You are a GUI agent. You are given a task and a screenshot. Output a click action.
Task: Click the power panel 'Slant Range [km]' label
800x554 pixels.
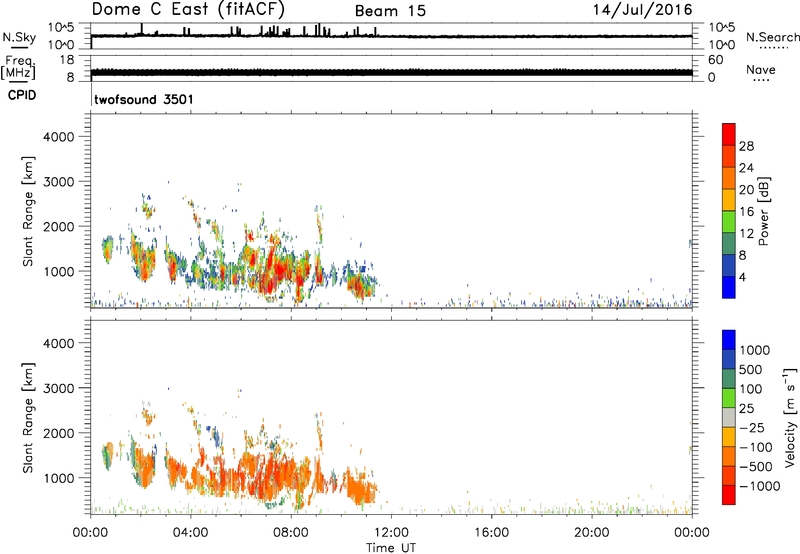pyautogui.click(x=28, y=211)
